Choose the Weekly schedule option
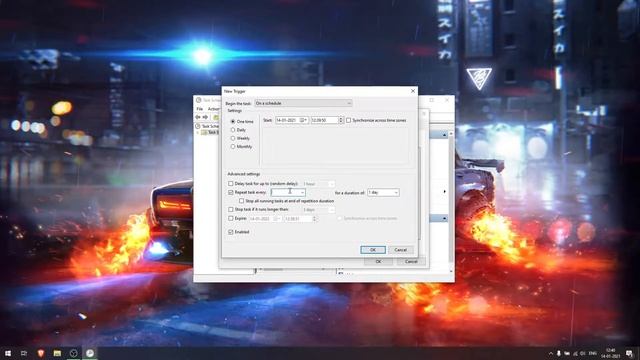This screenshot has height=360, width=640. tap(233, 138)
